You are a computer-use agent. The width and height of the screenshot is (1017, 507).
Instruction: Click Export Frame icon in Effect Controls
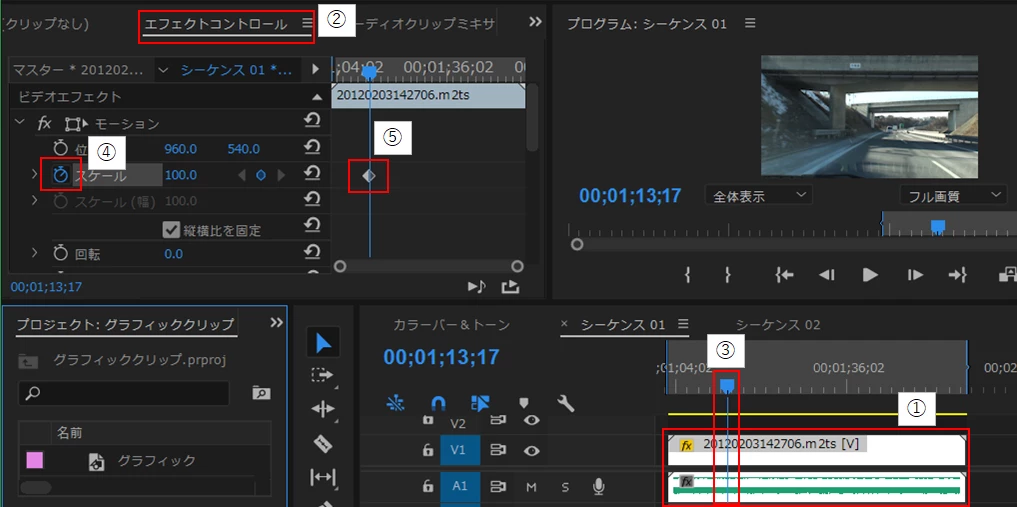pyautogui.click(x=510, y=286)
